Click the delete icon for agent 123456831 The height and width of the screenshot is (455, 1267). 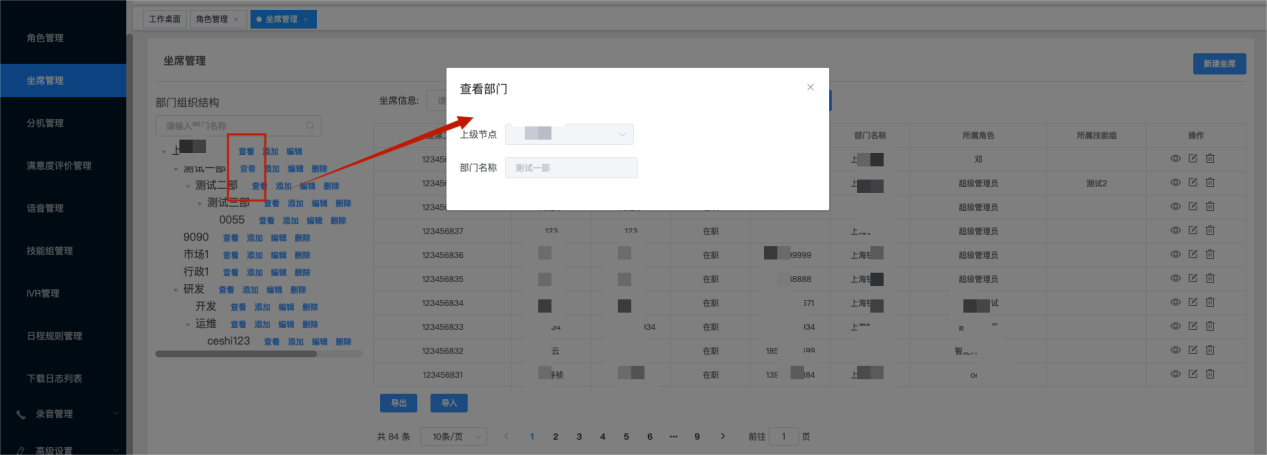click(1209, 375)
